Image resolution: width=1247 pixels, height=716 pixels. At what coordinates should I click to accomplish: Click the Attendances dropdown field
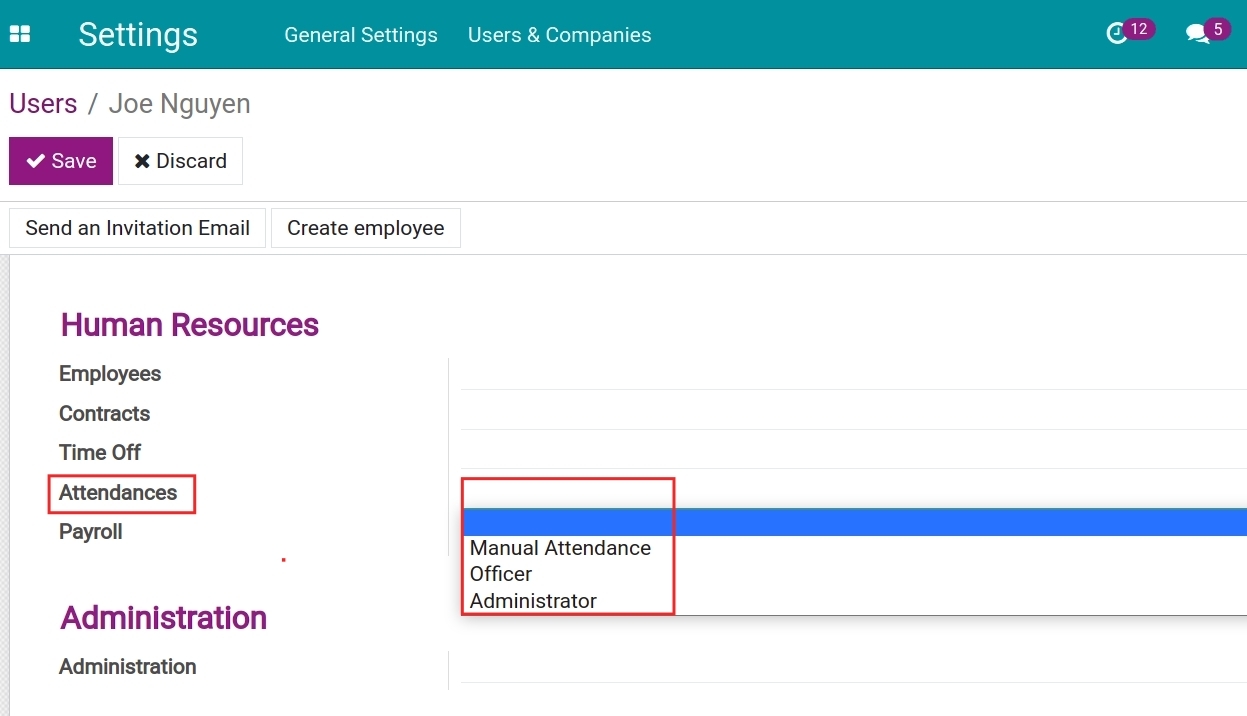point(850,493)
